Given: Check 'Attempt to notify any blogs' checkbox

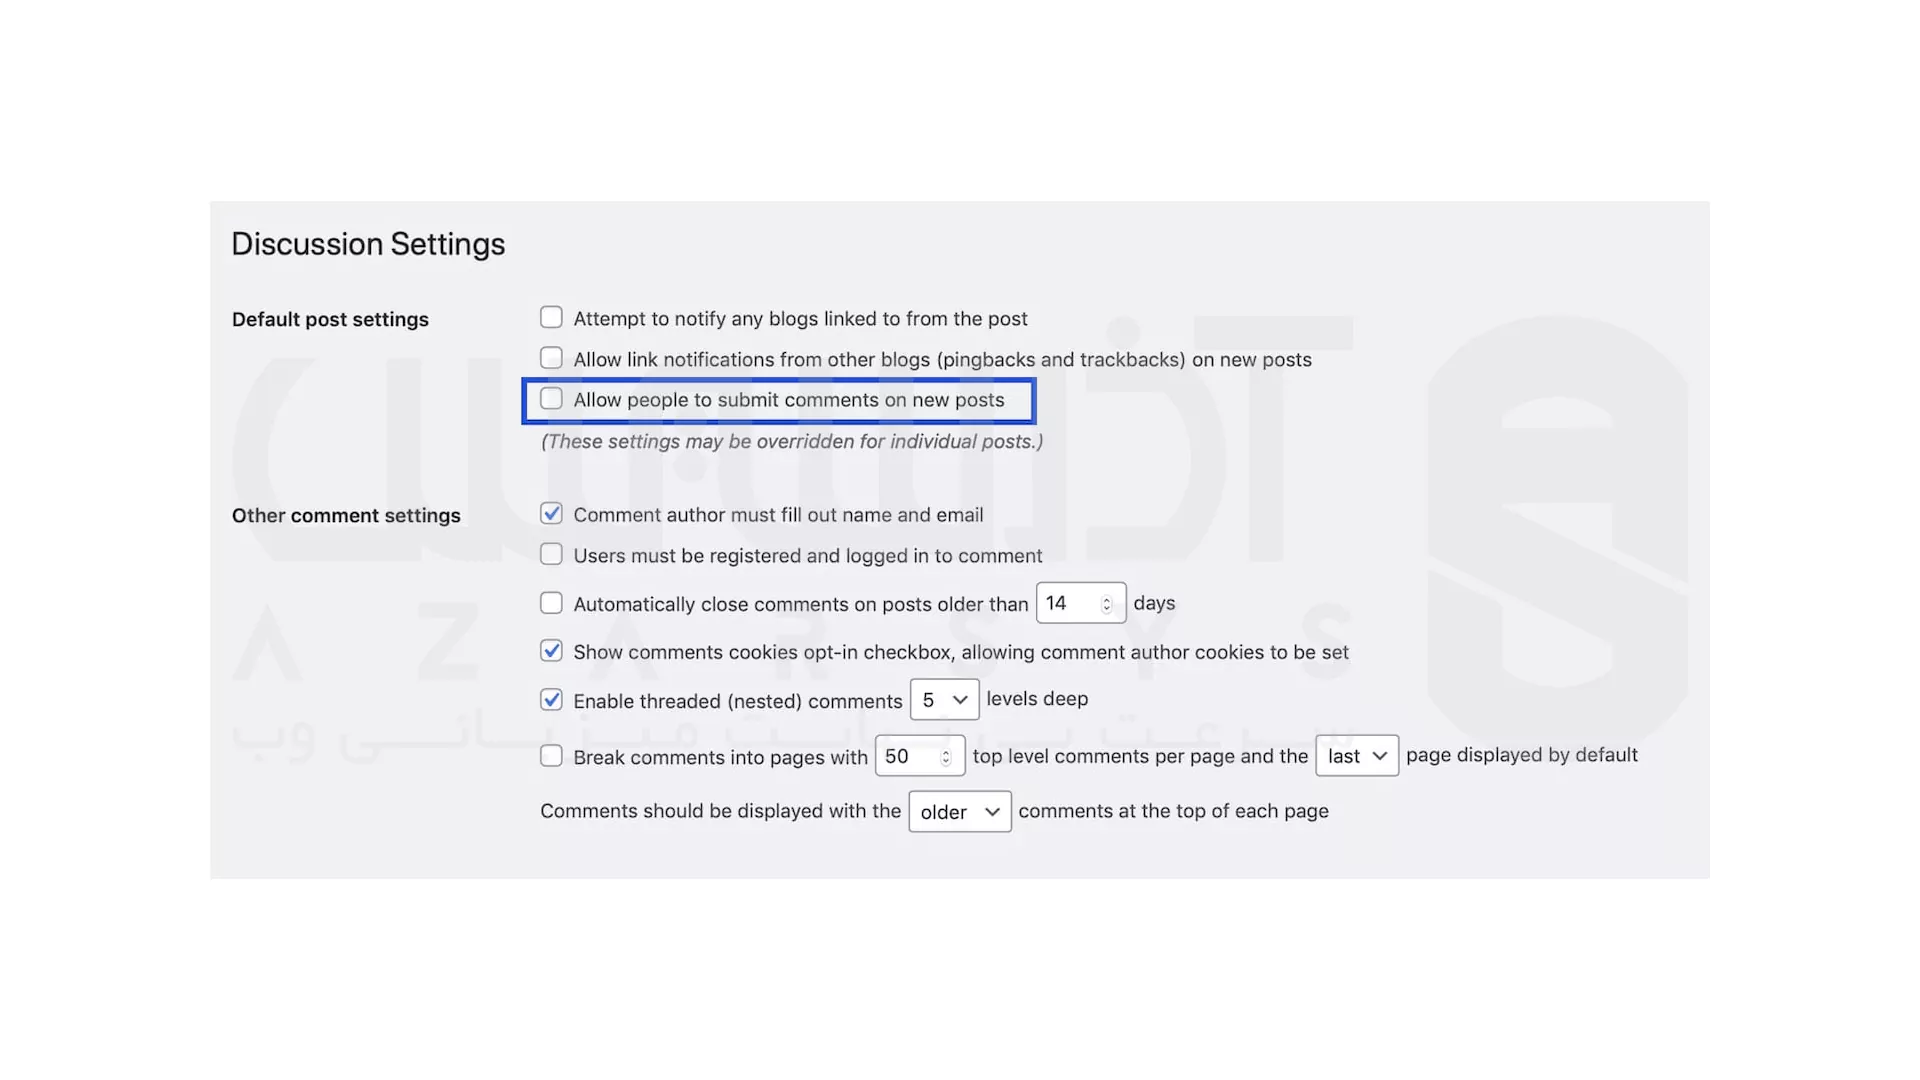Looking at the screenshot, I should [x=551, y=318].
